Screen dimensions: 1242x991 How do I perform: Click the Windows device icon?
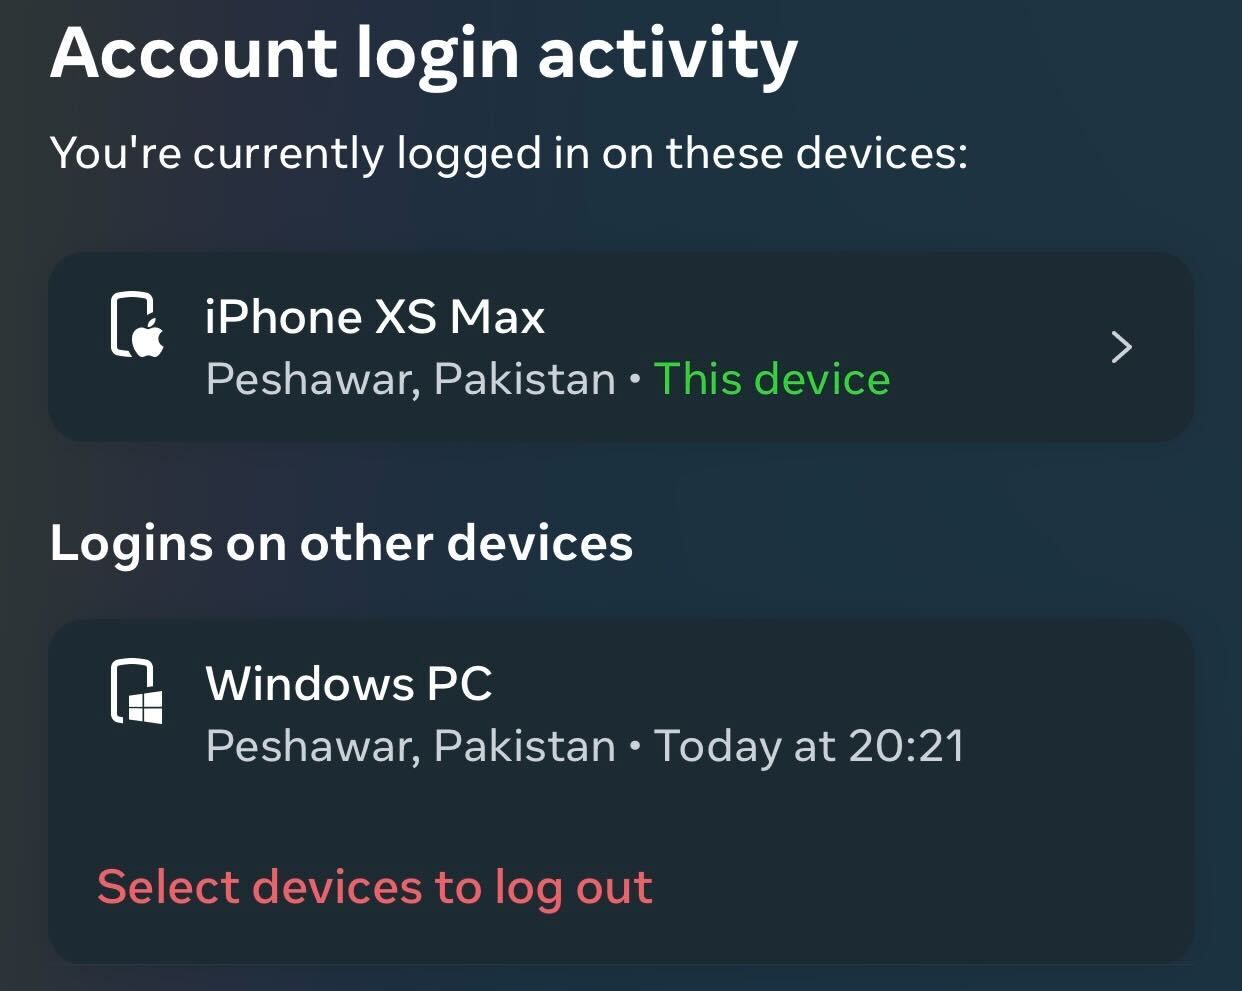[x=137, y=691]
